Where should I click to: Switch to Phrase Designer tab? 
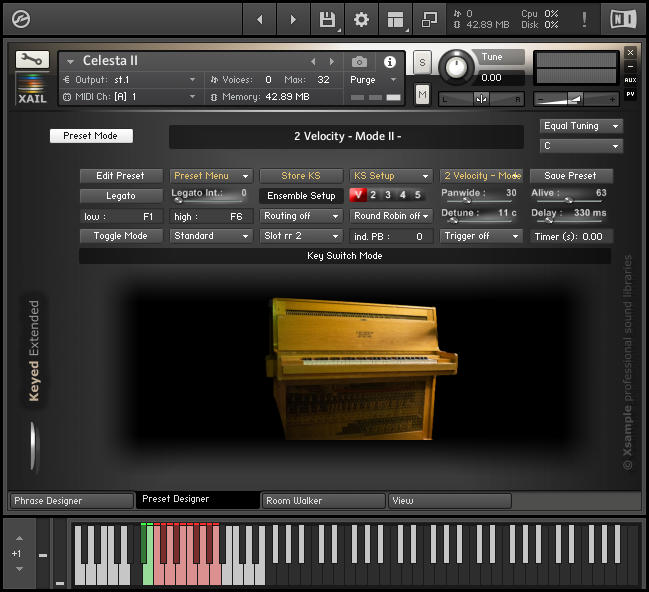[72, 501]
